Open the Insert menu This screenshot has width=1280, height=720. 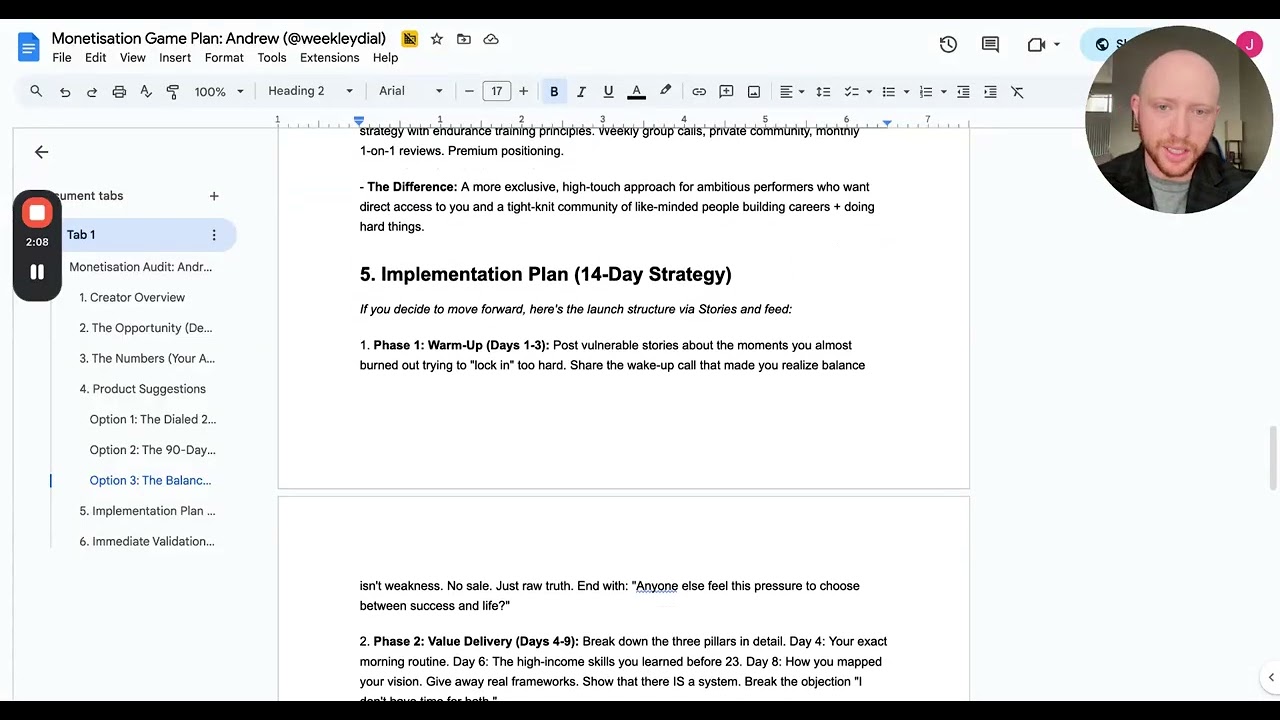pos(175,58)
